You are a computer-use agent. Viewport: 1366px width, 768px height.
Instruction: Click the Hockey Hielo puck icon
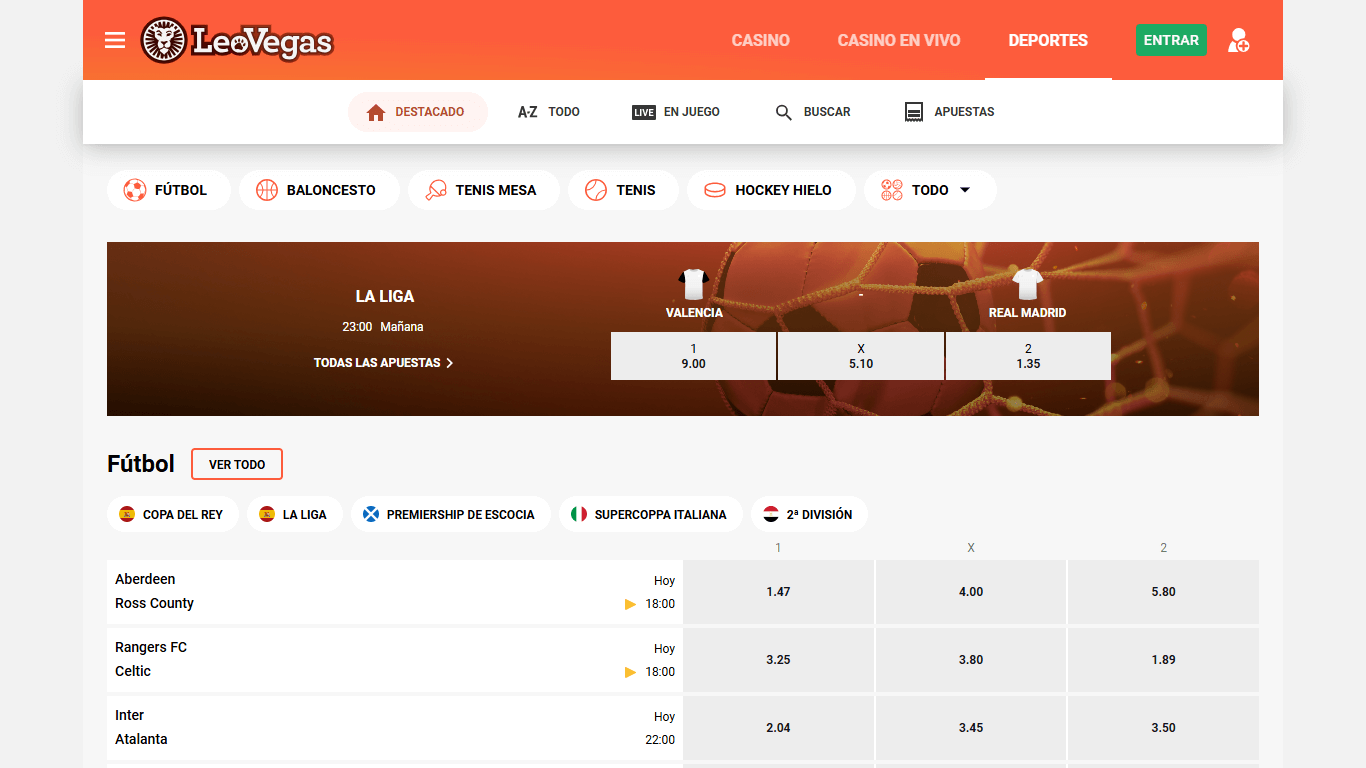click(x=715, y=190)
